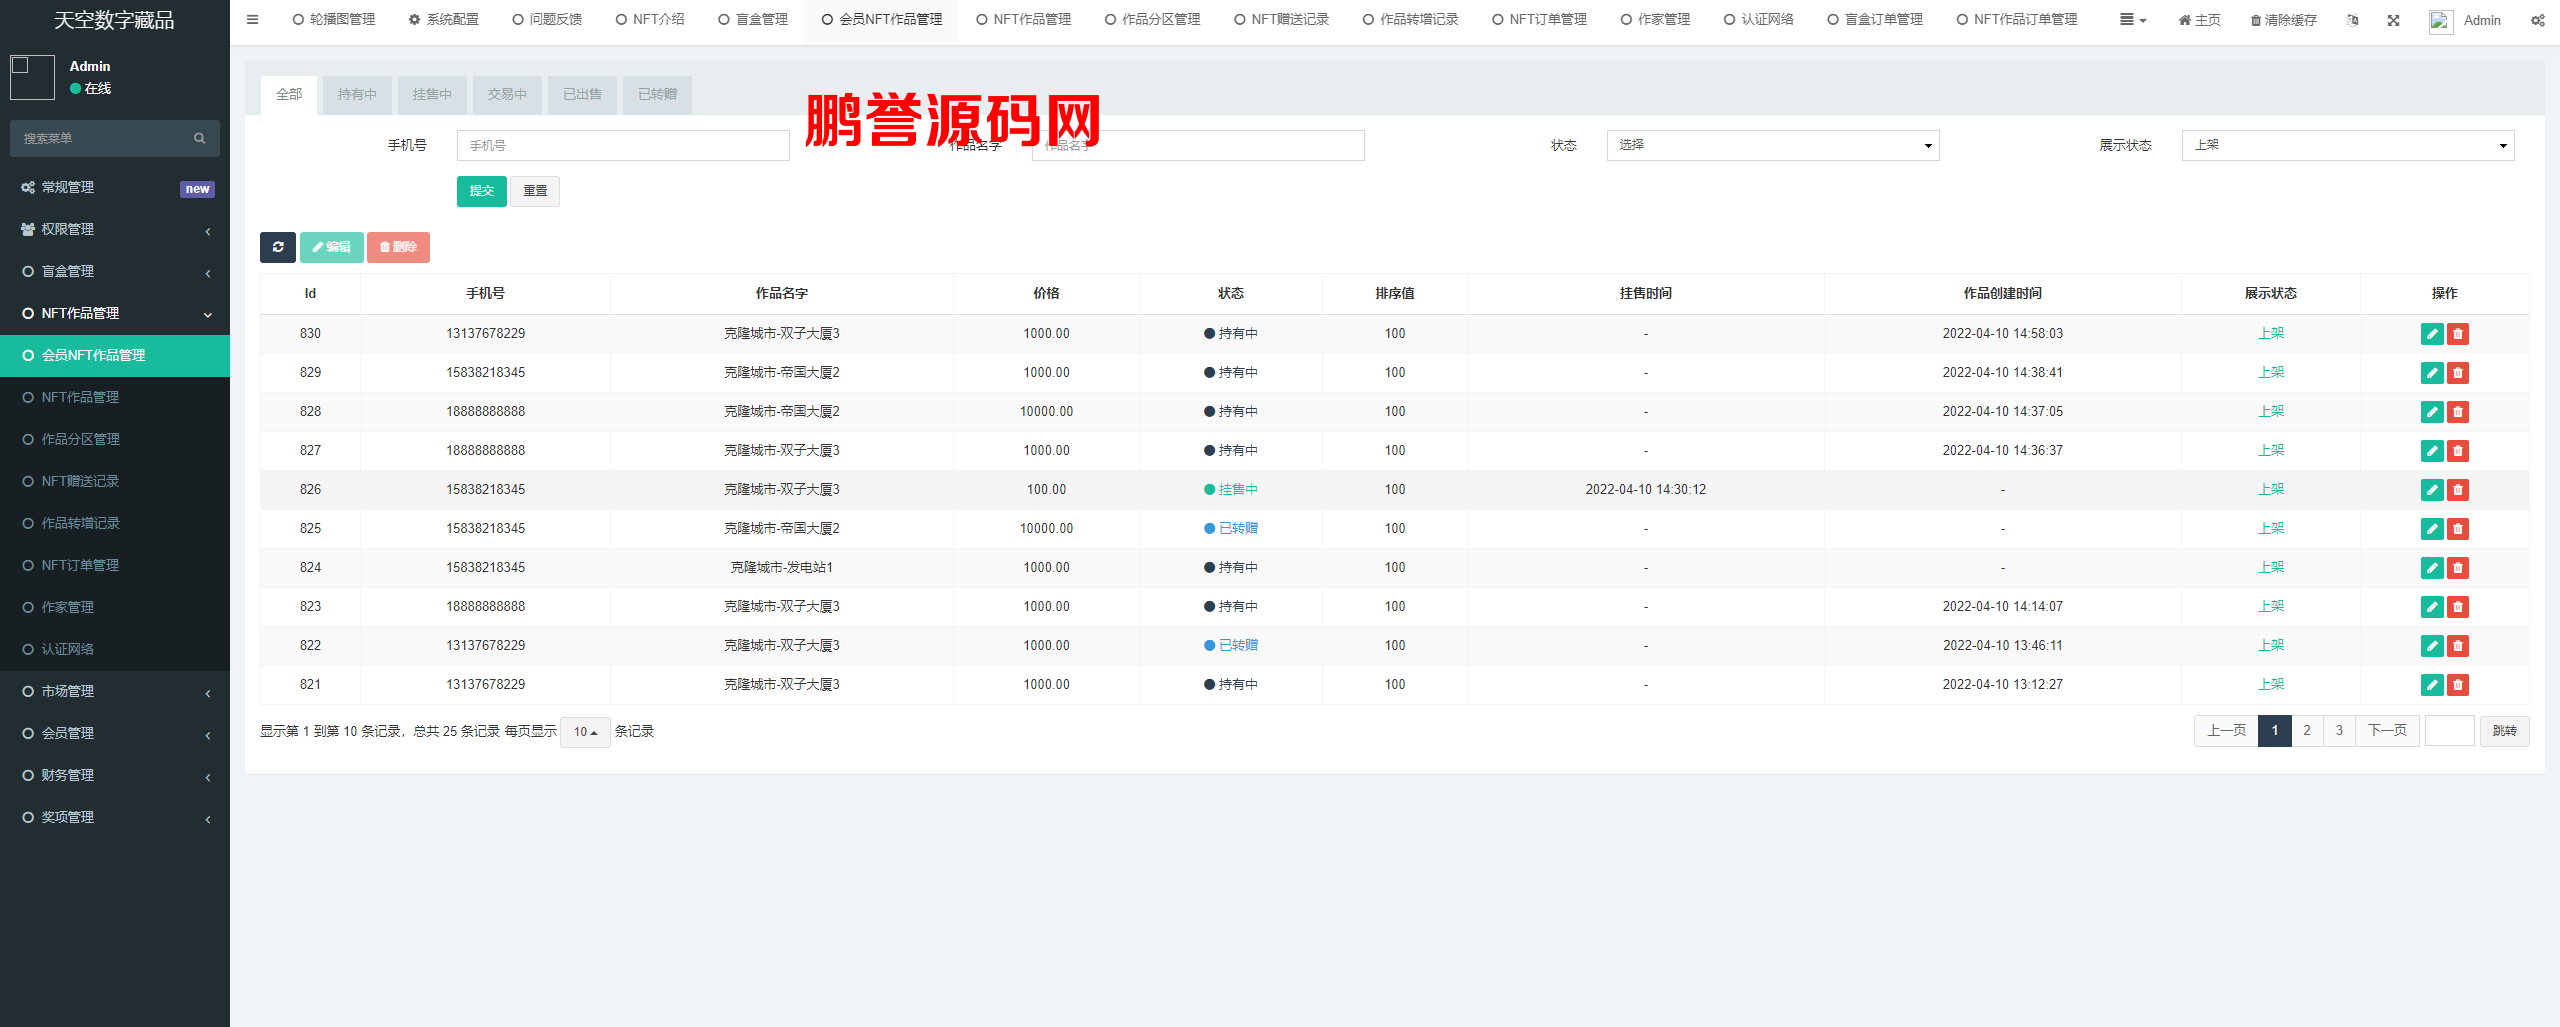
Task: Expand the 奖项管理 sidebar menu
Action: [115, 817]
